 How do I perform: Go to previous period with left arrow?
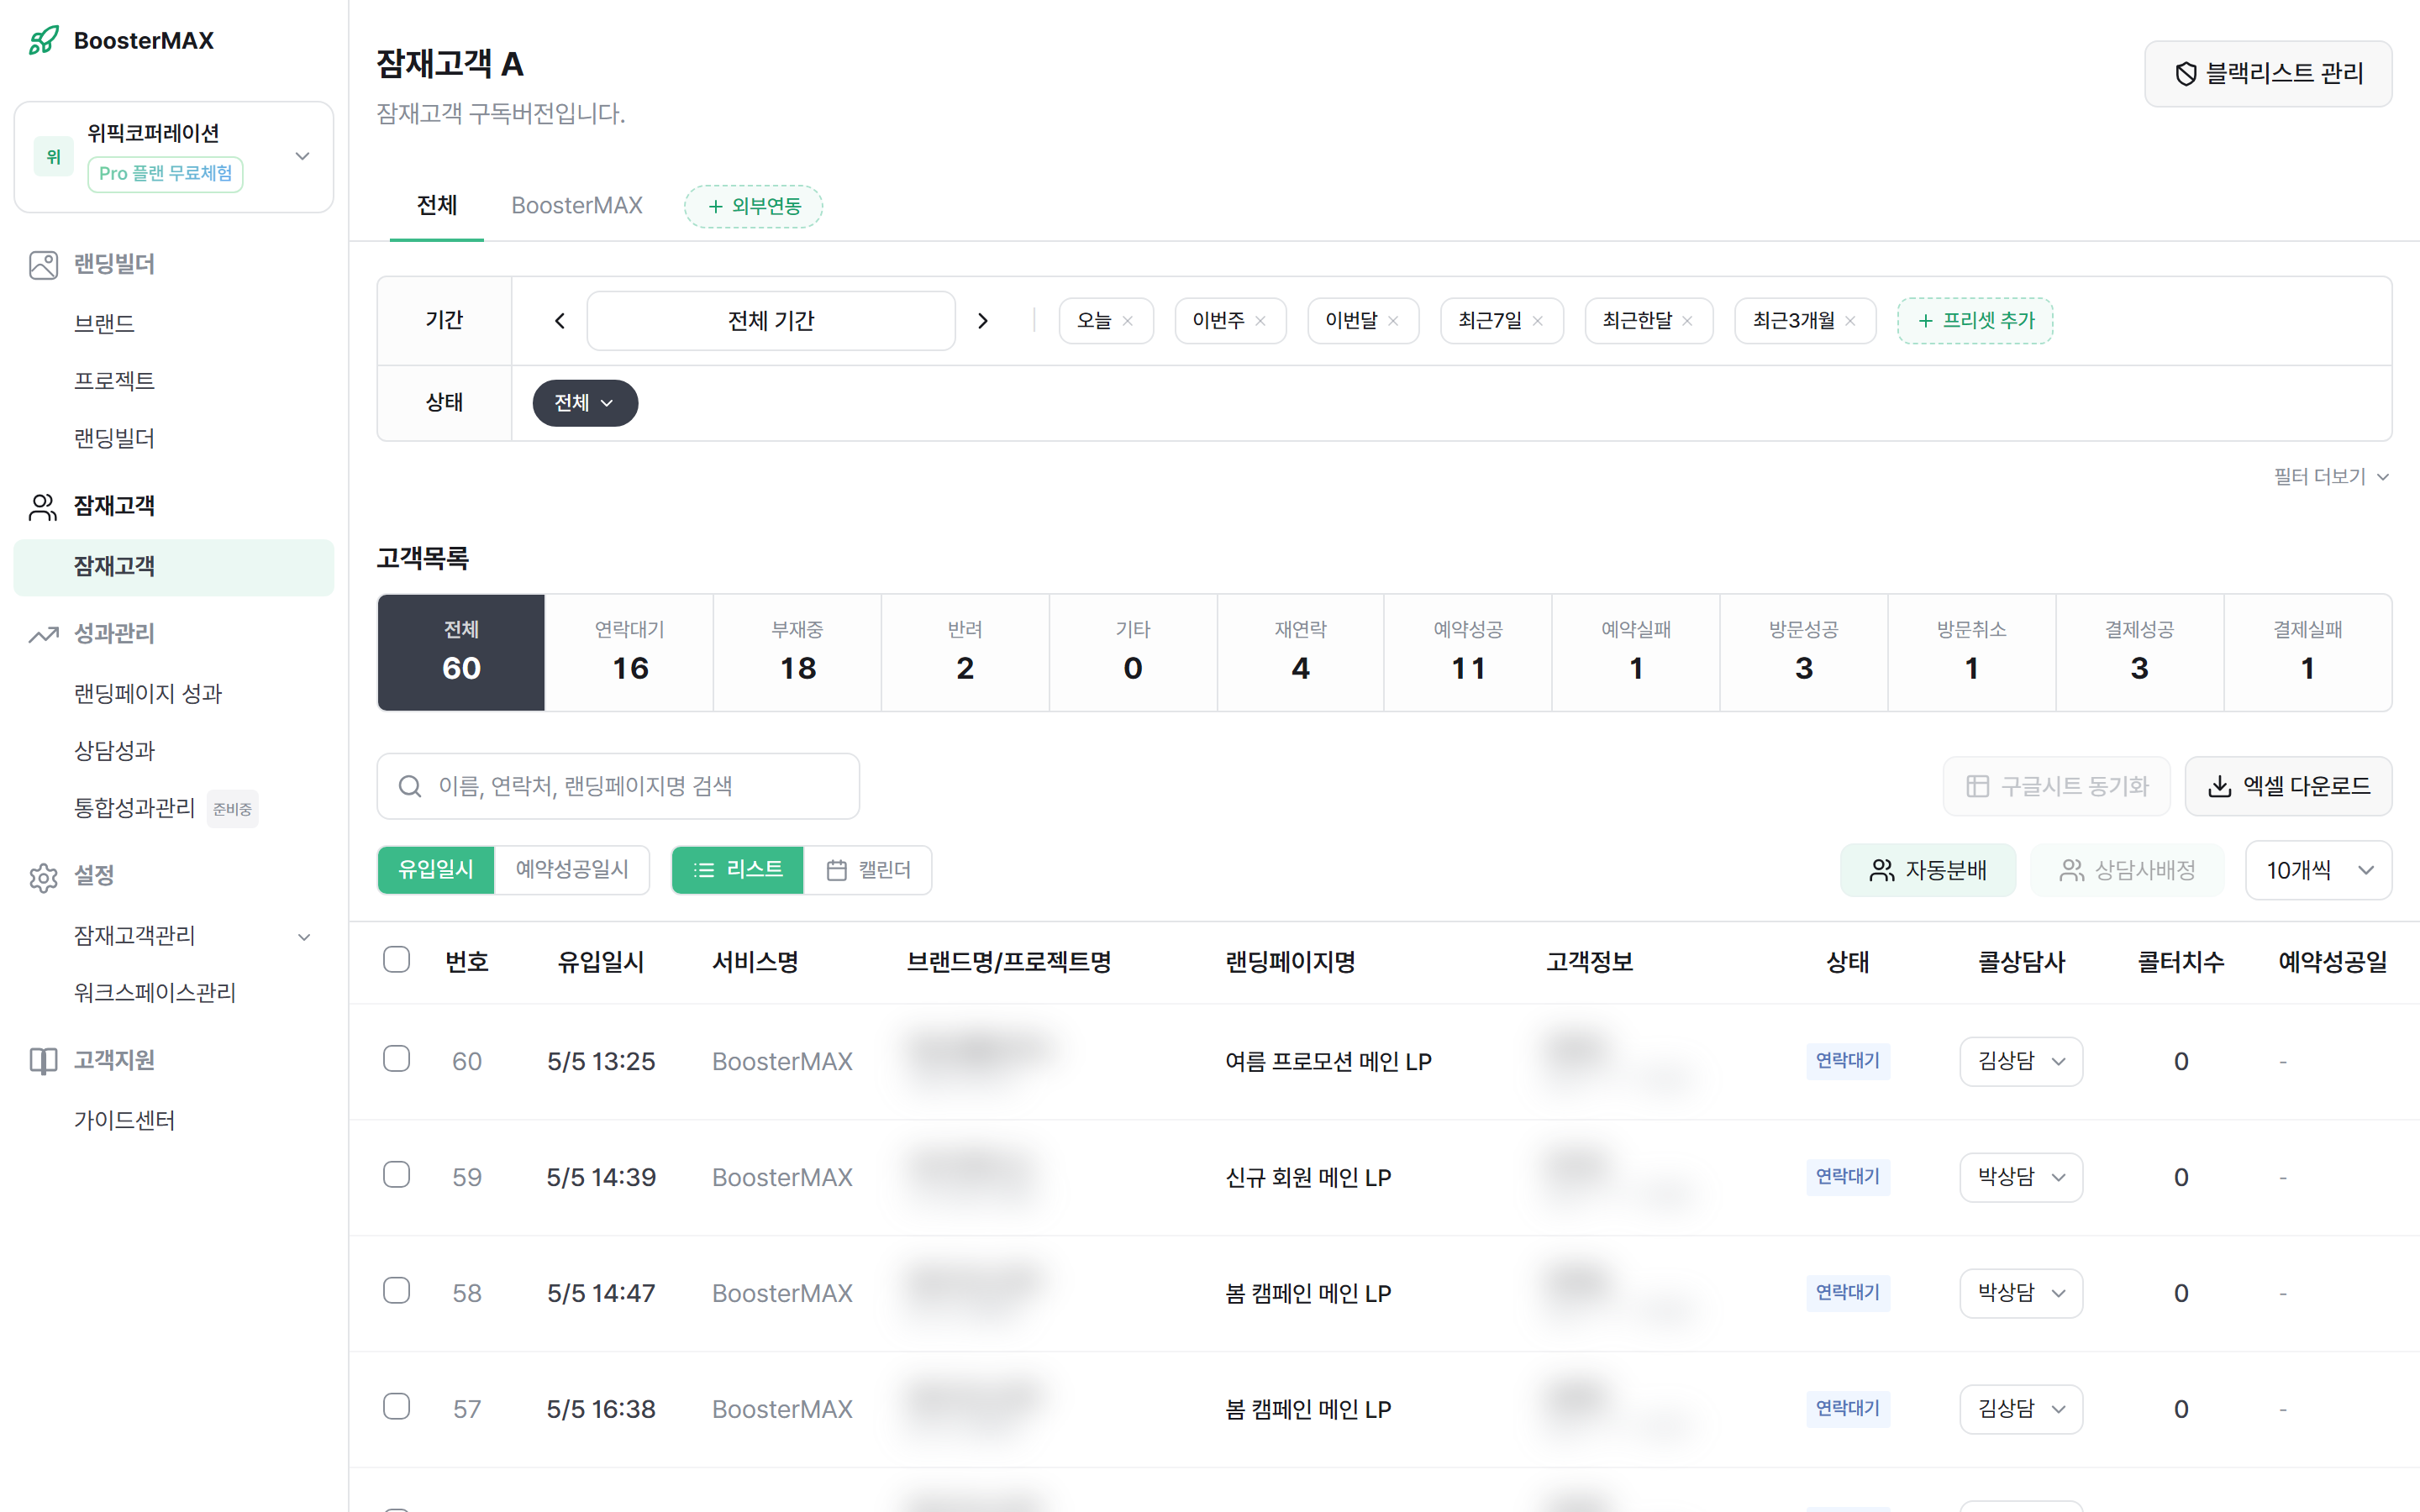pos(560,321)
